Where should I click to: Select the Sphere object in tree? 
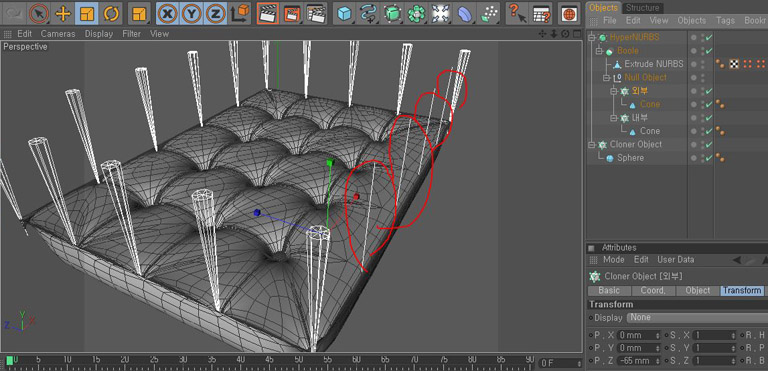click(x=630, y=158)
